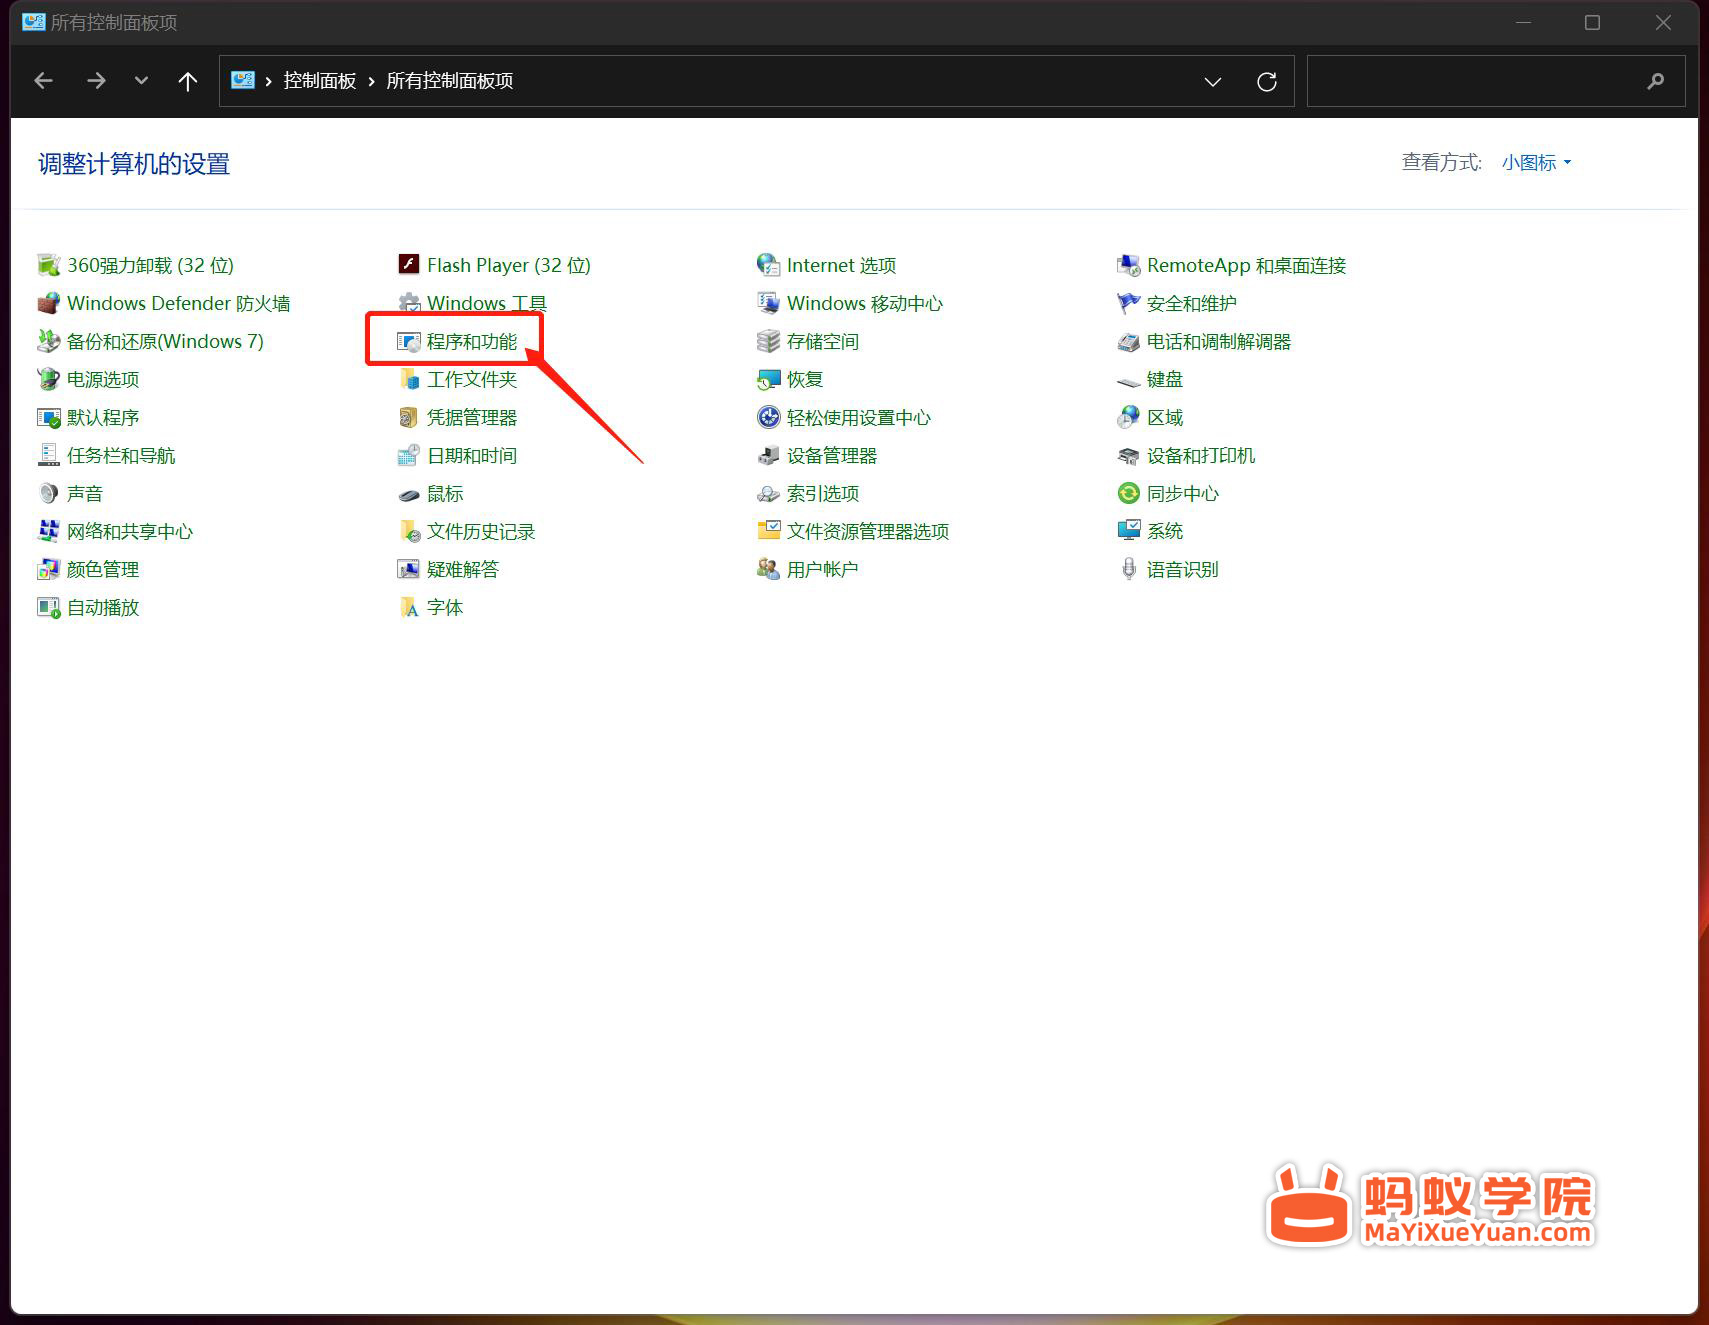Click the 疑难解答 icon
Image resolution: width=1709 pixels, height=1325 pixels.
point(408,569)
